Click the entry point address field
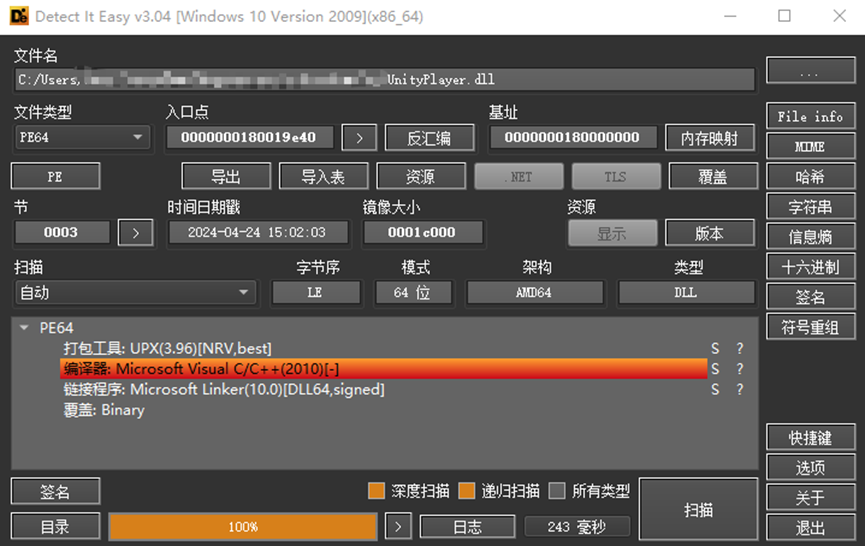865x546 pixels. [x=250, y=137]
